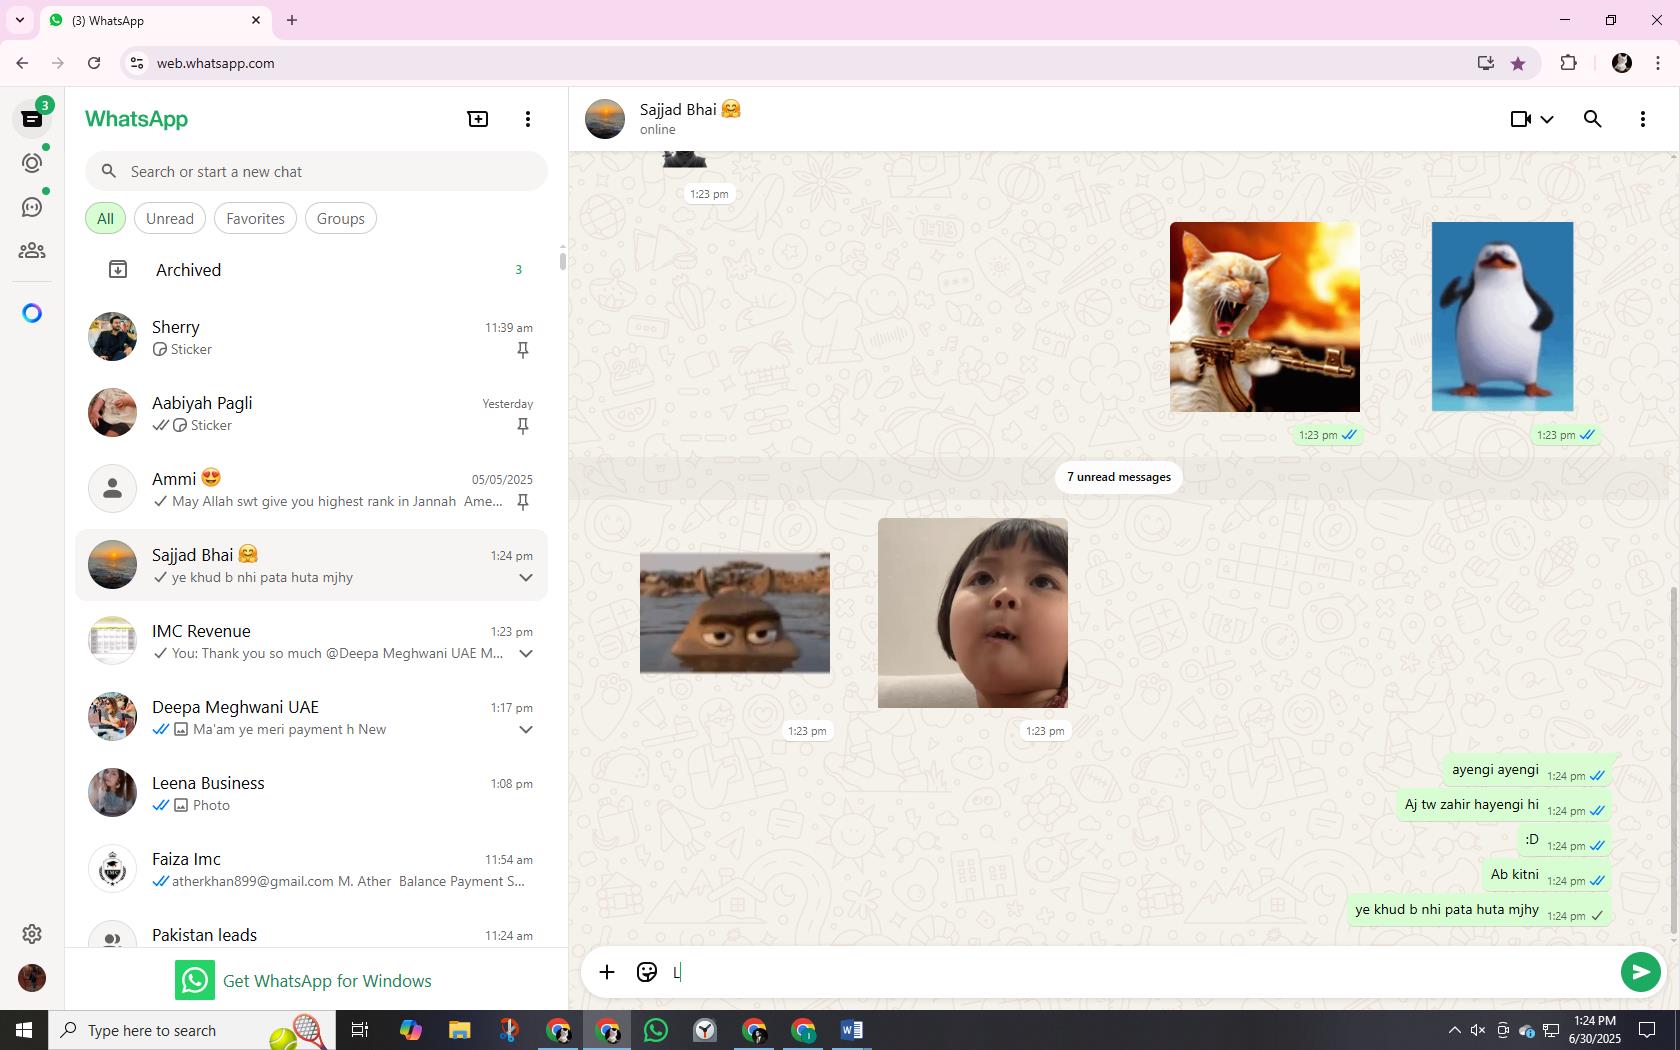Select the All chats filter
1680x1050 pixels.
[105, 219]
